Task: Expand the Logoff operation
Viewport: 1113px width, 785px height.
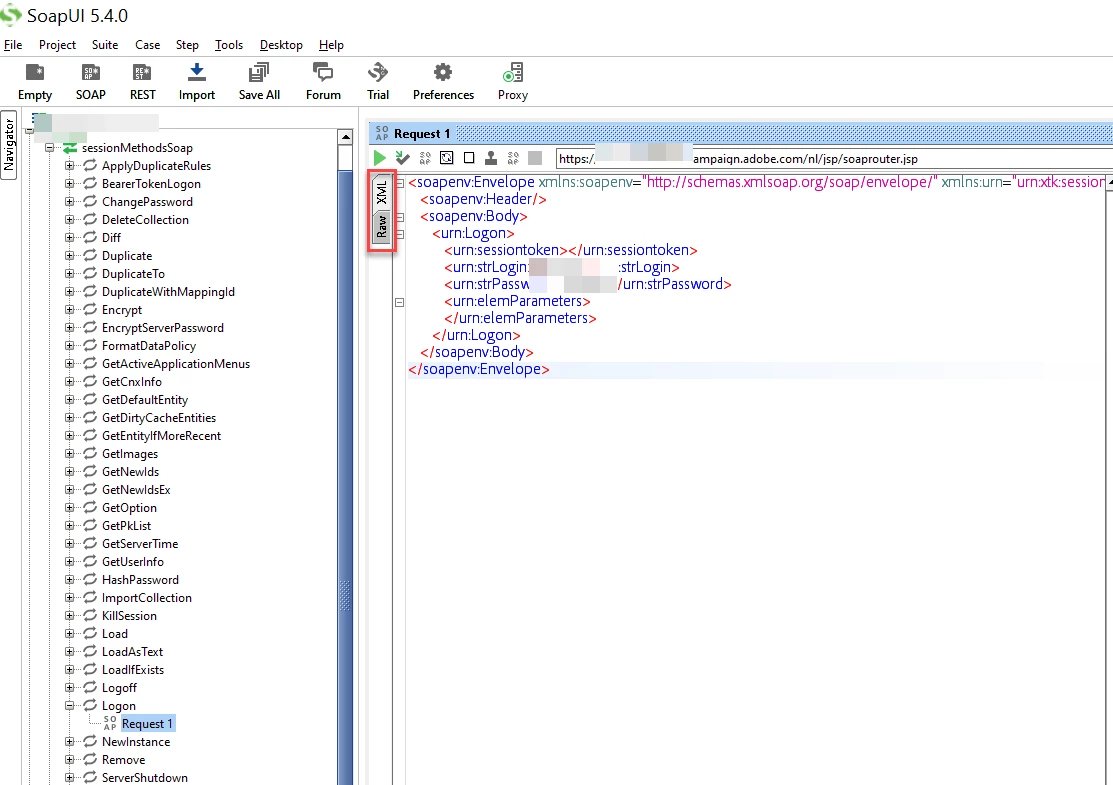Action: [70, 688]
